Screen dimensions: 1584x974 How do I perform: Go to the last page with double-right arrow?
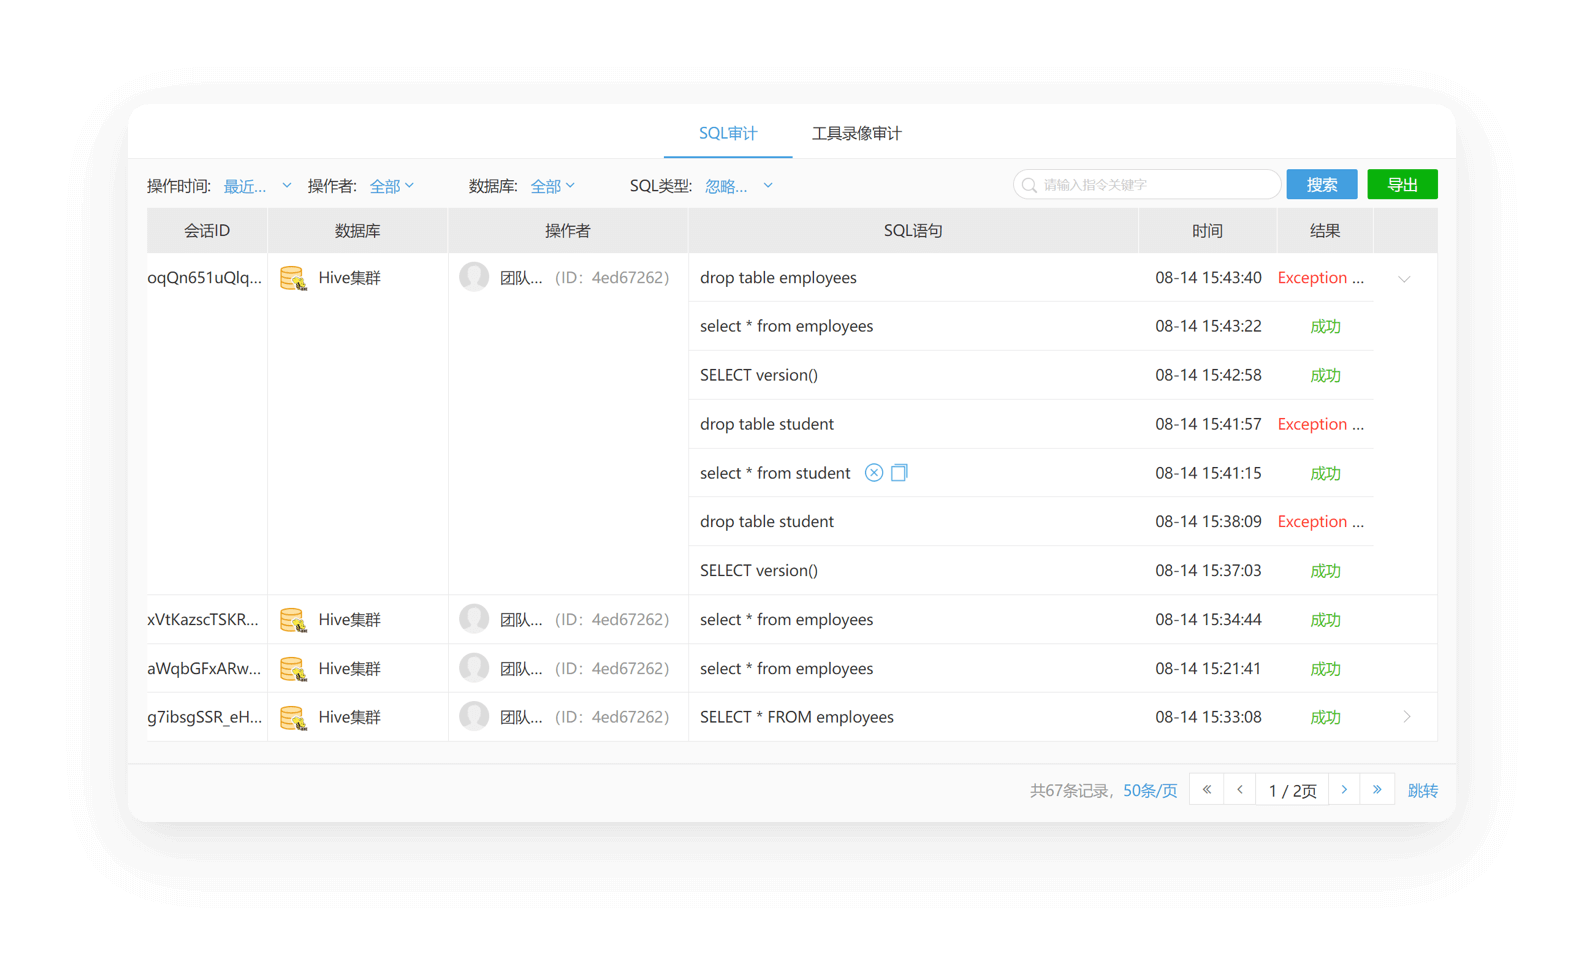click(x=1377, y=790)
